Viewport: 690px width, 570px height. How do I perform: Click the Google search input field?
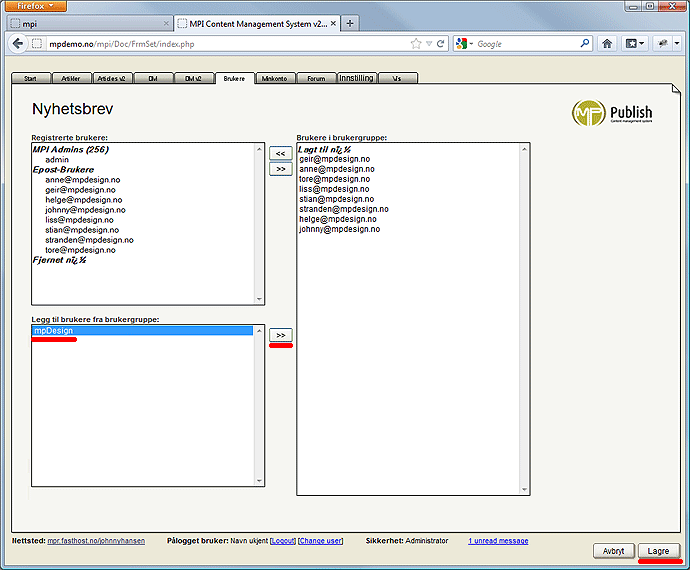coord(526,44)
